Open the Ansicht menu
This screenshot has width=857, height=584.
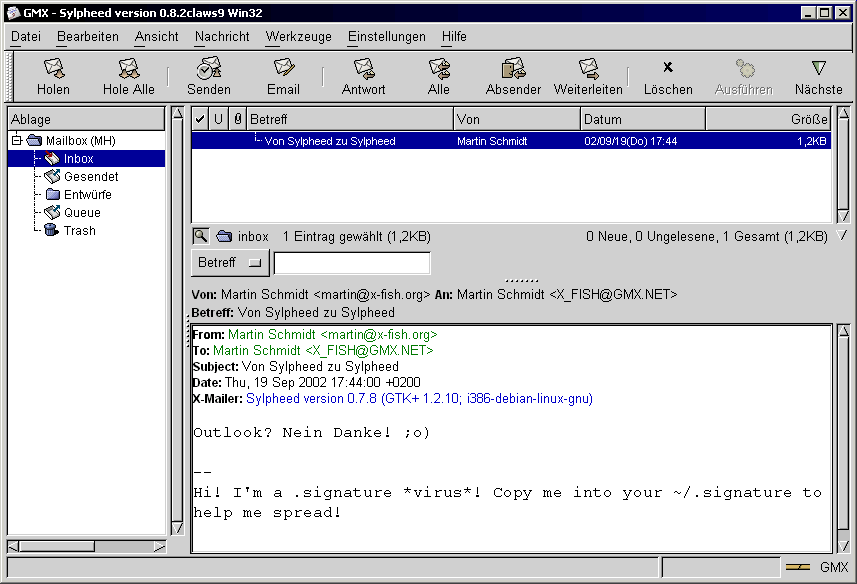point(156,37)
